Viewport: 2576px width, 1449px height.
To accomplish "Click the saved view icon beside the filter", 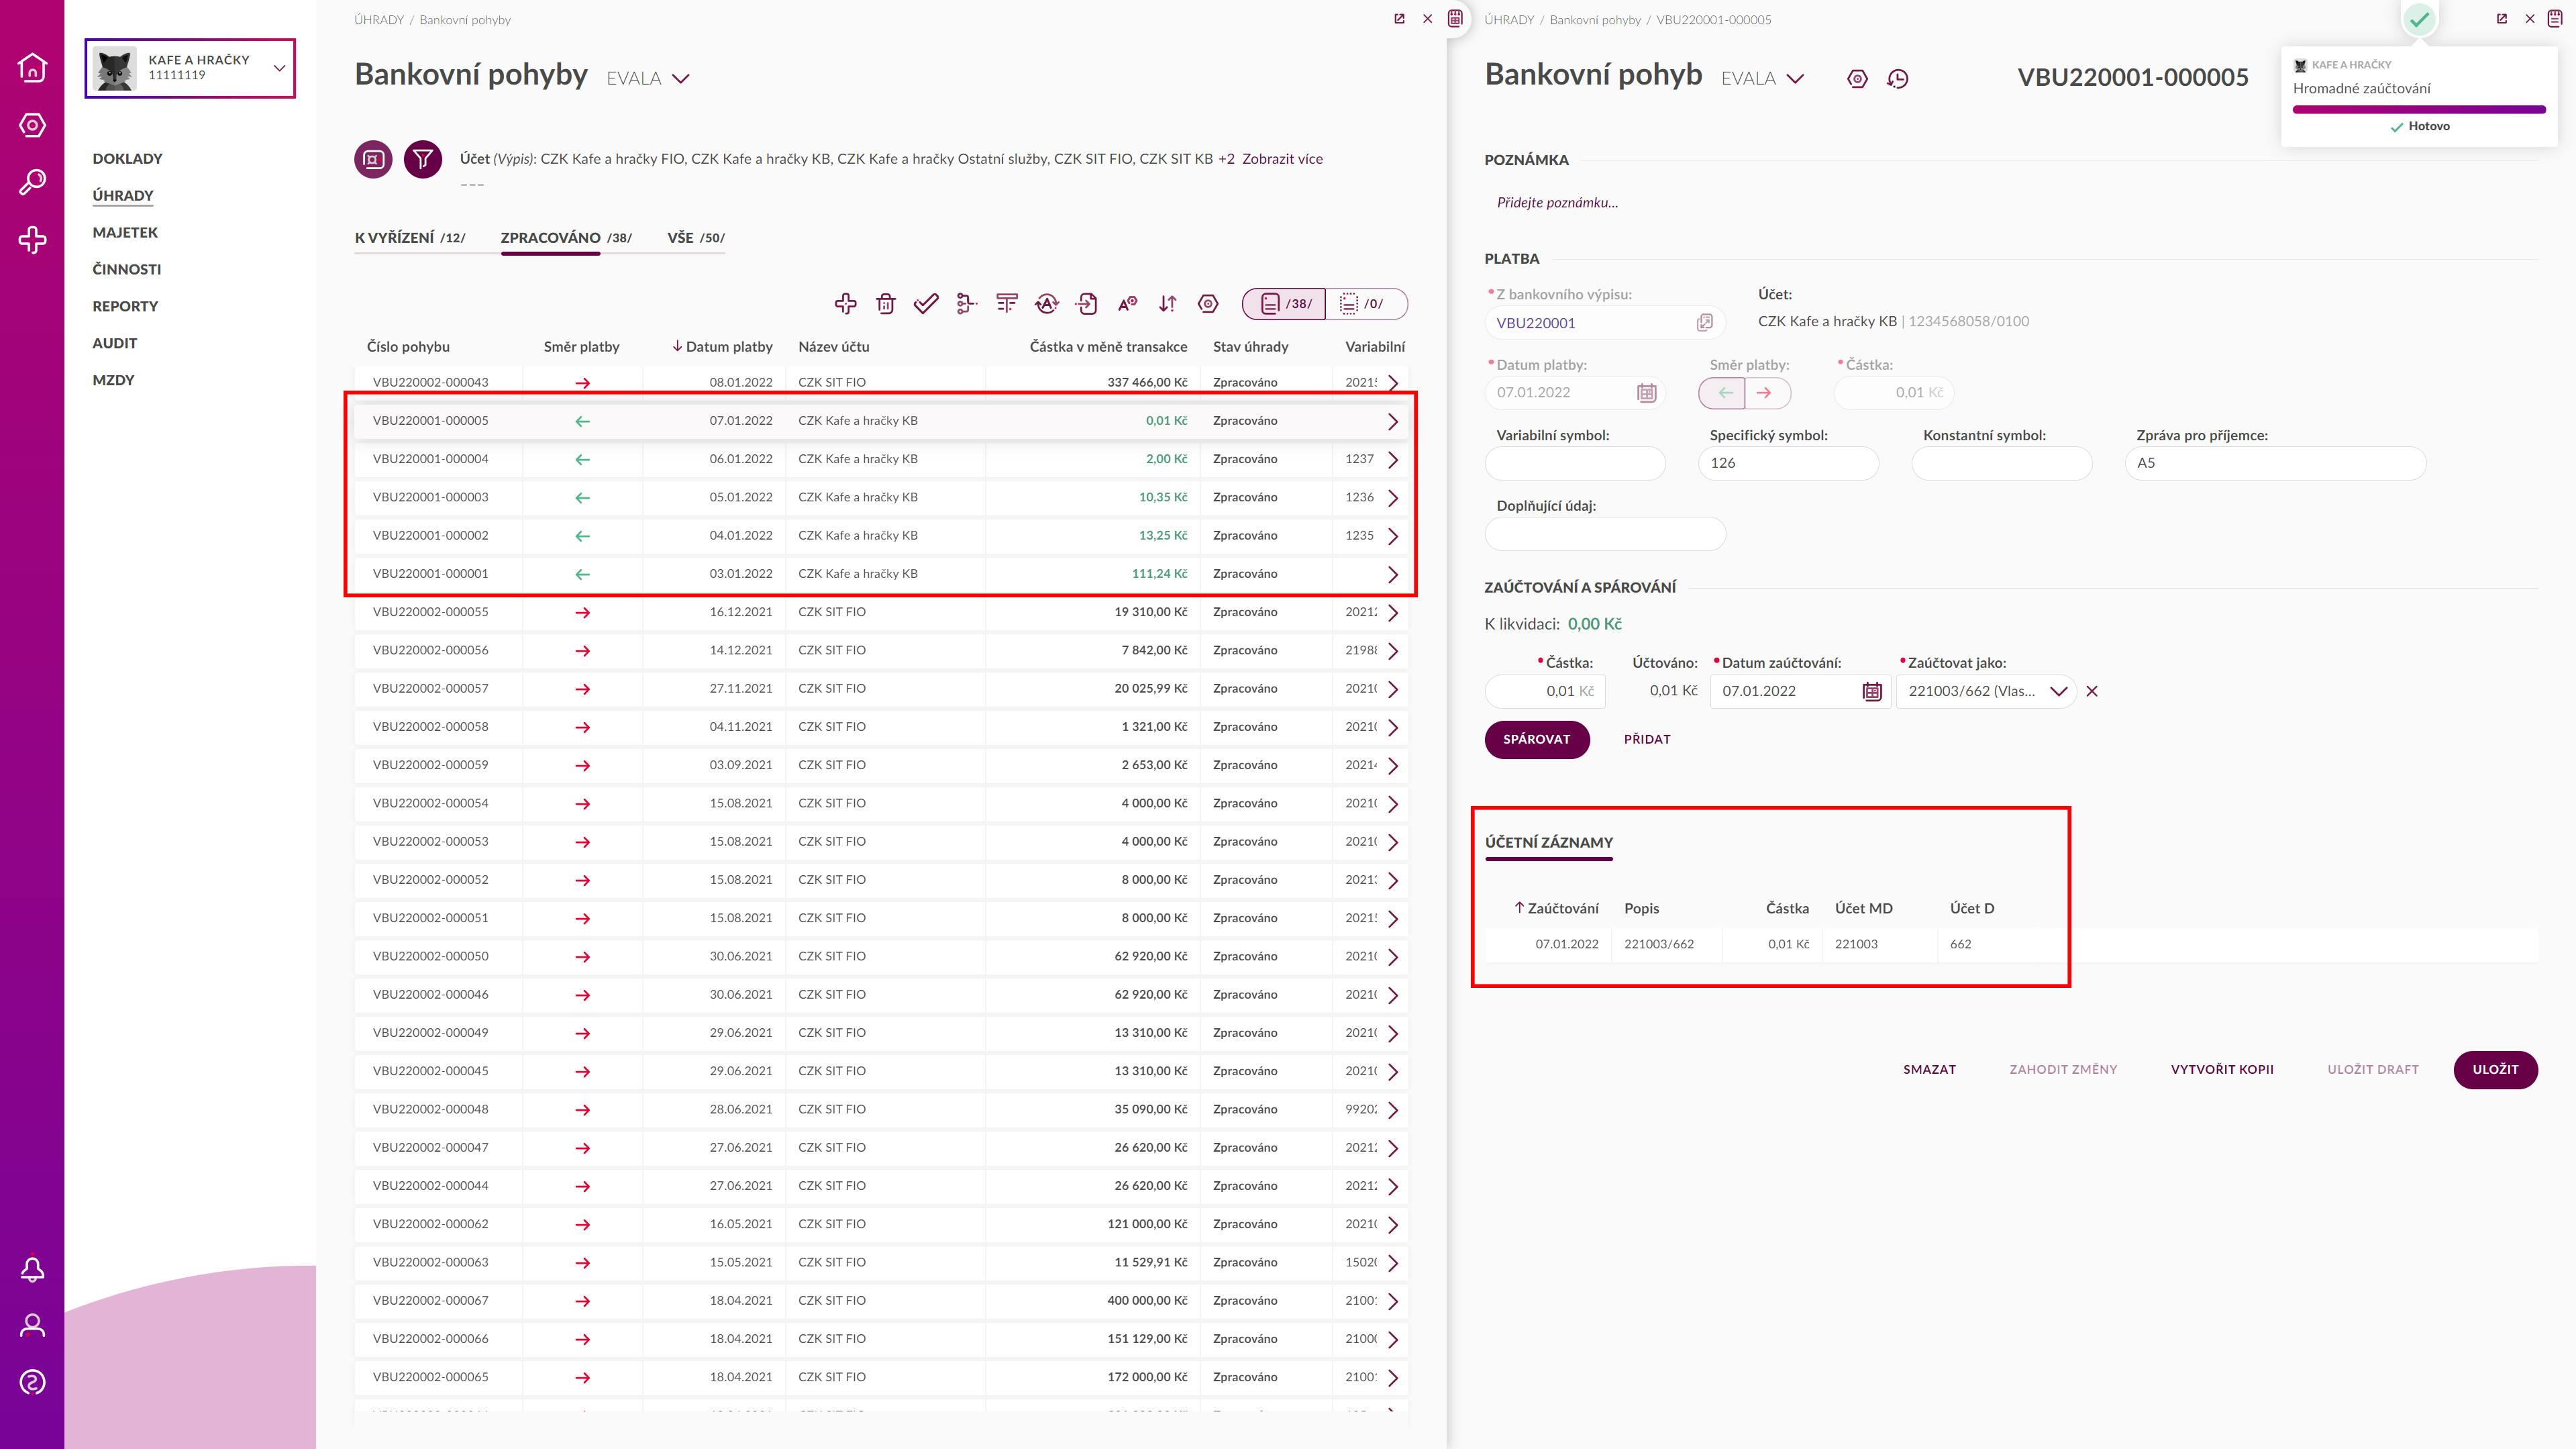I will click(x=373, y=159).
